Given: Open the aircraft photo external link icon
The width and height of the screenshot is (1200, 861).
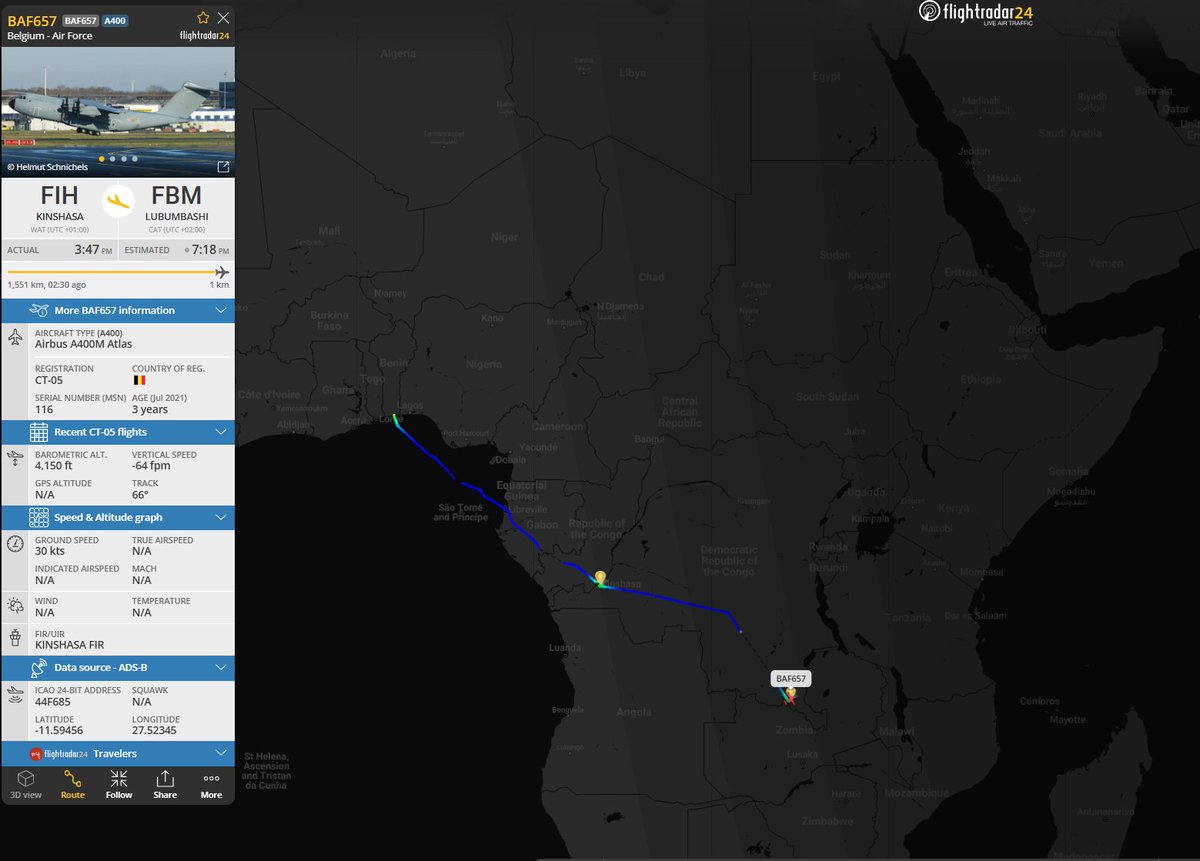Looking at the screenshot, I should pyautogui.click(x=223, y=167).
